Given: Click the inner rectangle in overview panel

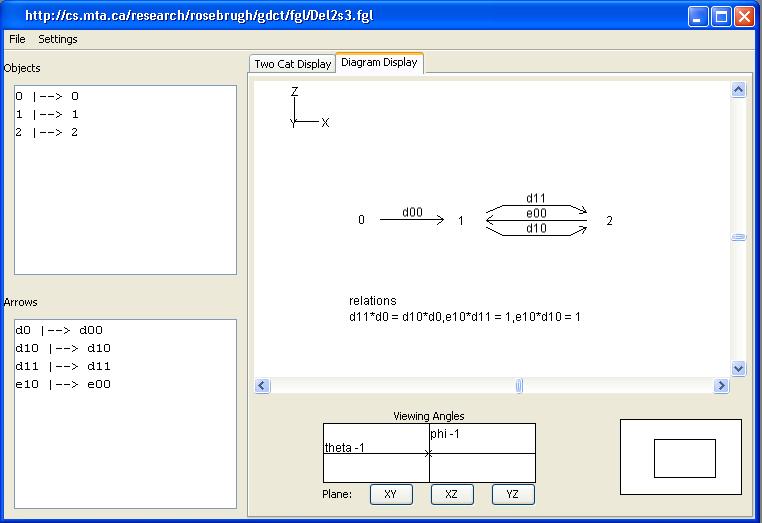Looking at the screenshot, I should [x=685, y=458].
